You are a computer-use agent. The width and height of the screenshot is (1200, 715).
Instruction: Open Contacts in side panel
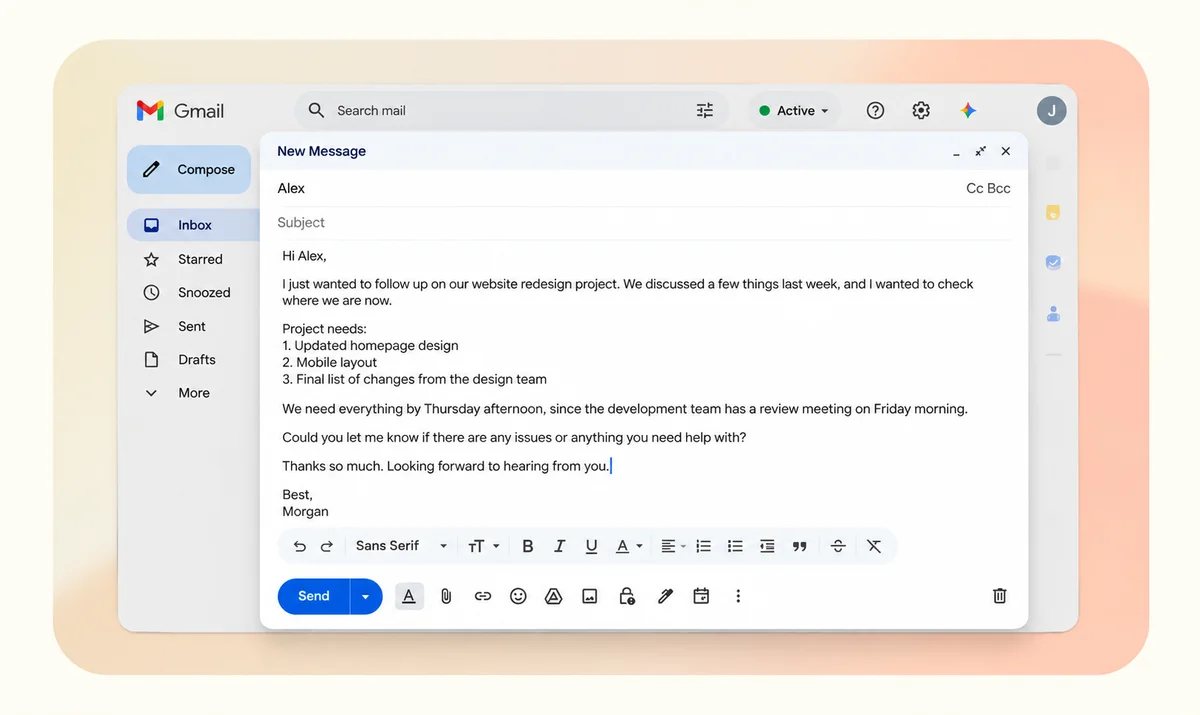1053,313
